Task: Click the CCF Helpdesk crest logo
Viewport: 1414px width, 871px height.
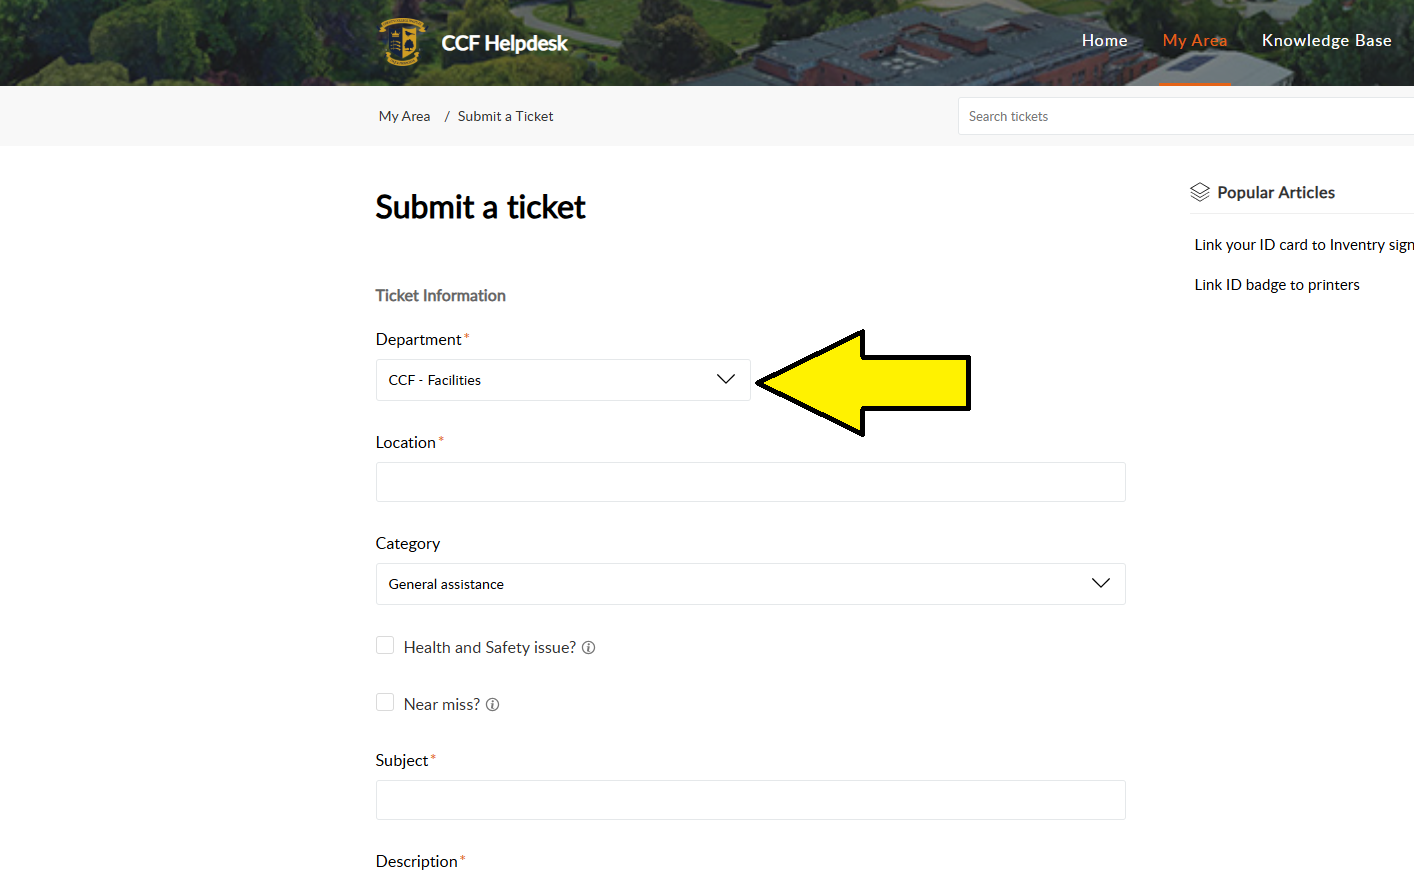Action: pos(402,42)
